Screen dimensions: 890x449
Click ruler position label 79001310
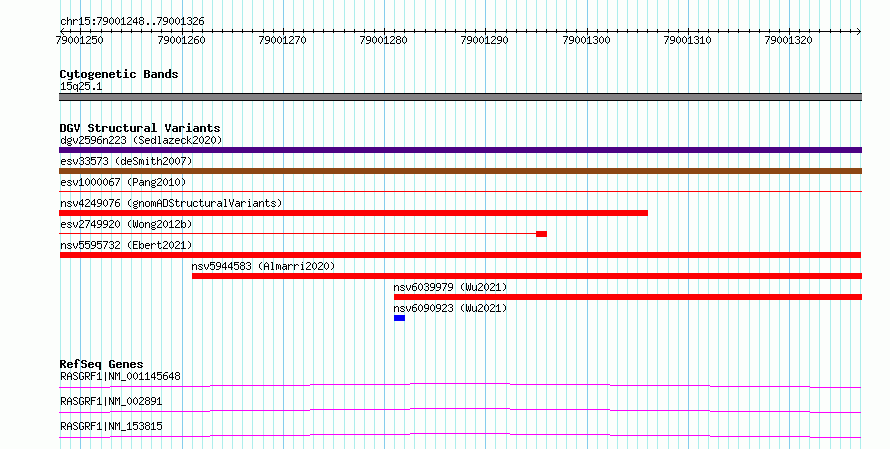(687, 40)
